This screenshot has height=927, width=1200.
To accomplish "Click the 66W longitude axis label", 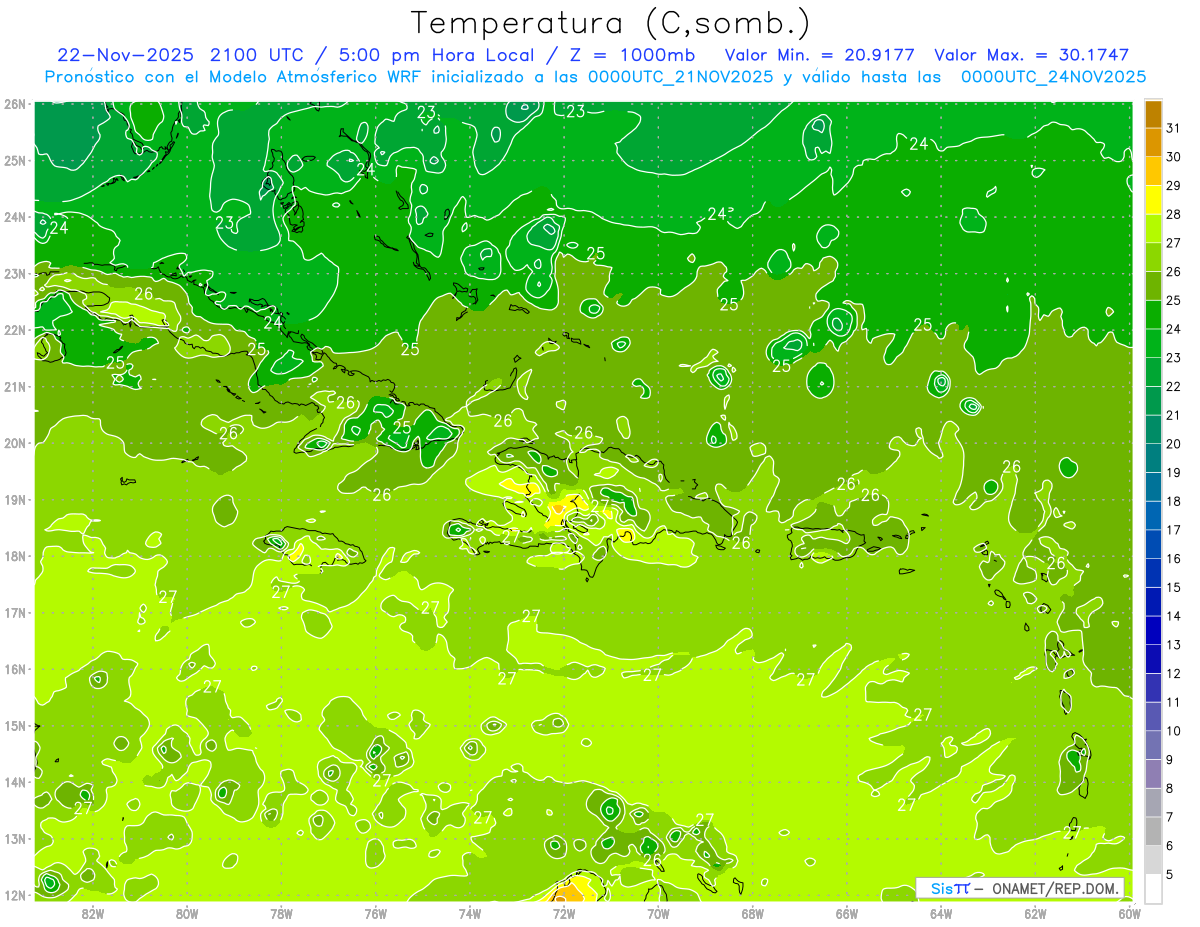I will tap(847, 912).
